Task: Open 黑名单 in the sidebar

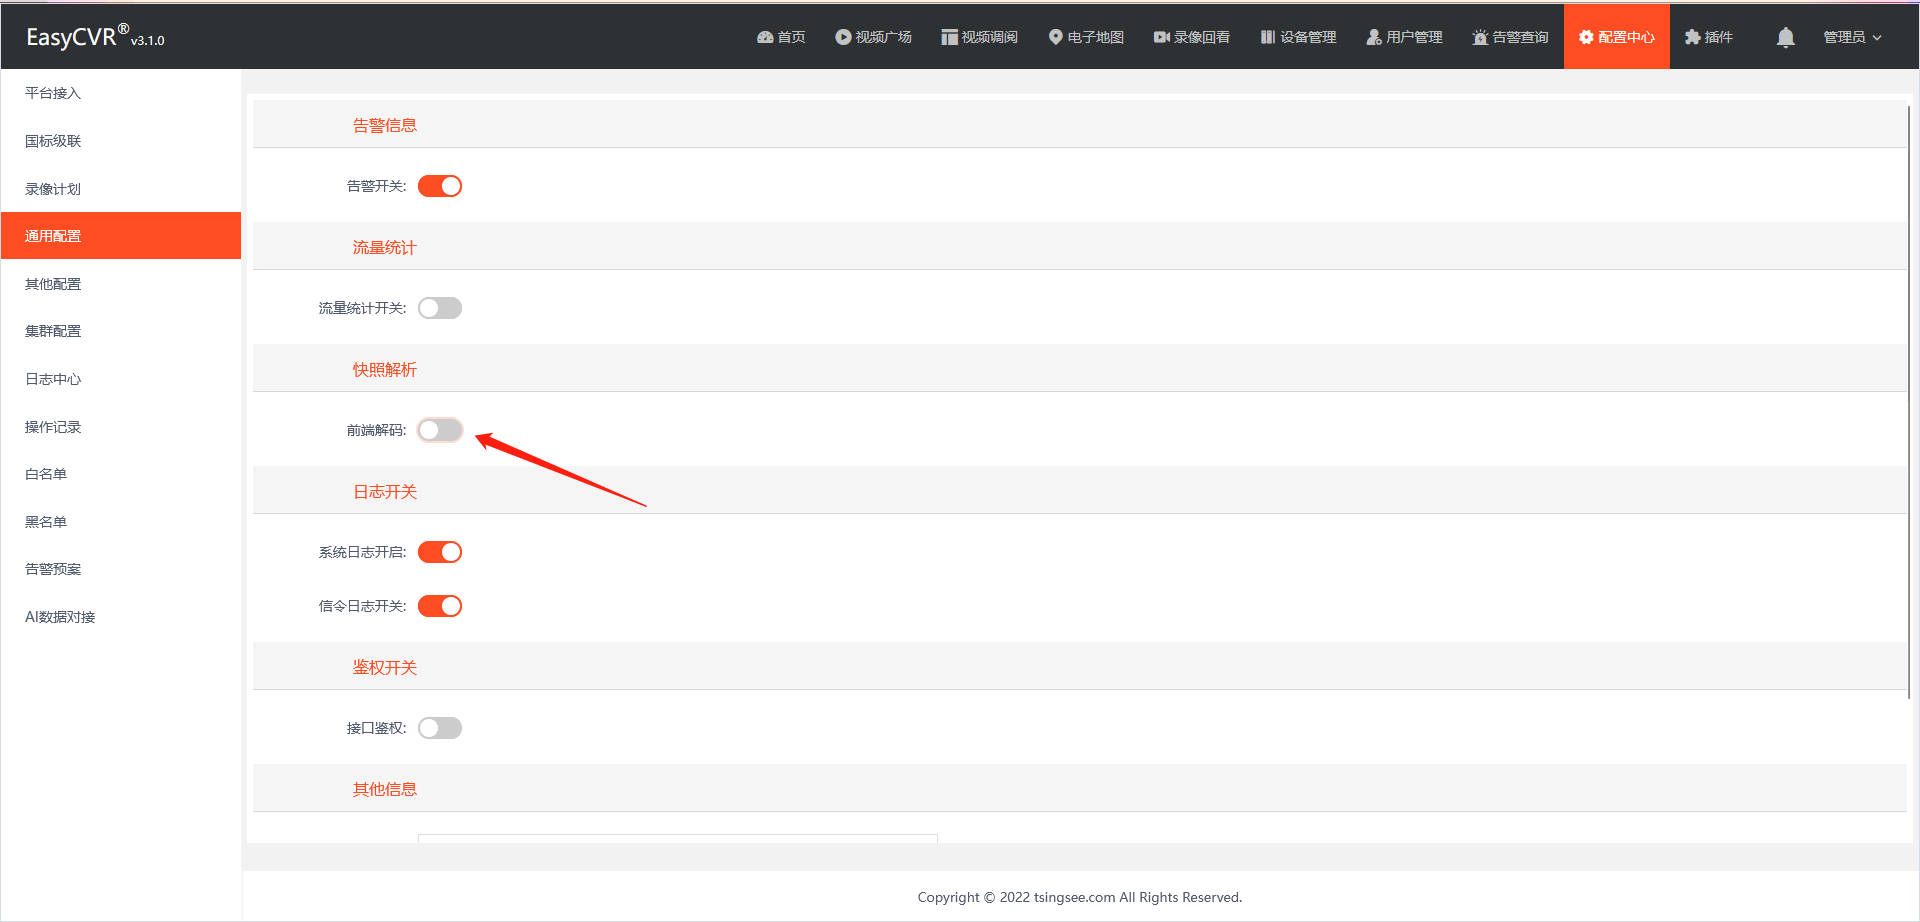Action: pos(121,522)
